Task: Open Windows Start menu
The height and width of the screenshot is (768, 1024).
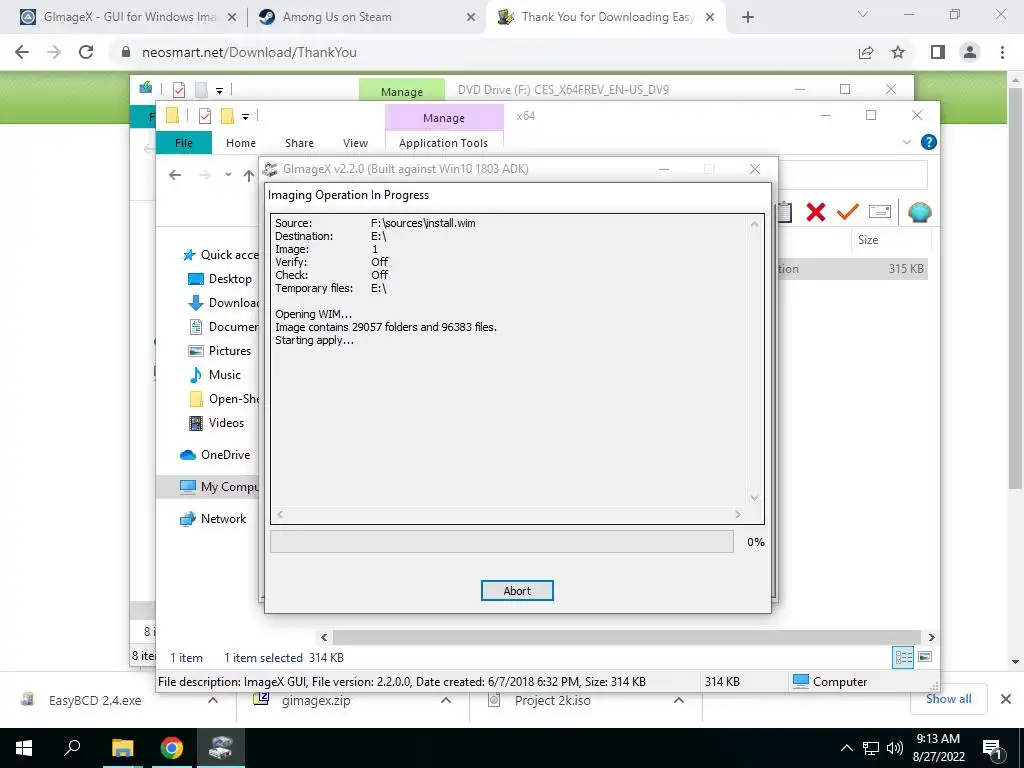Action: 24,748
